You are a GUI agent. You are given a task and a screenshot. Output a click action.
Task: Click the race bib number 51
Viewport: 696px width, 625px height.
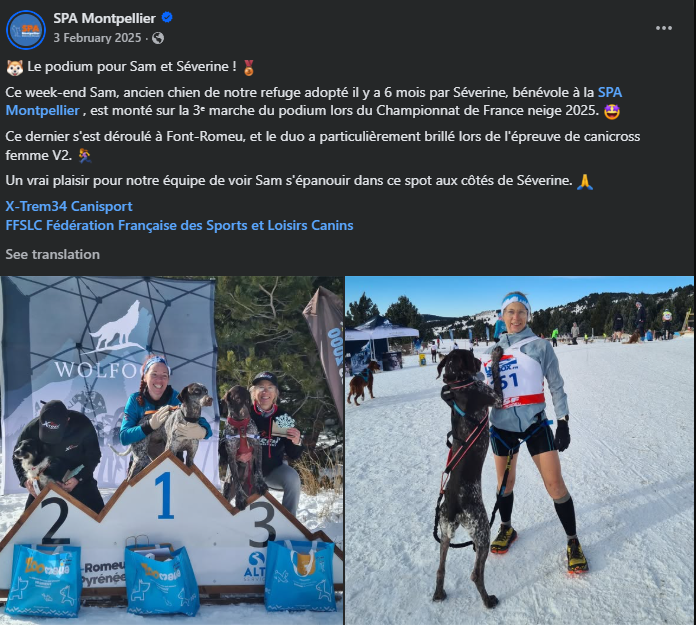tap(507, 382)
